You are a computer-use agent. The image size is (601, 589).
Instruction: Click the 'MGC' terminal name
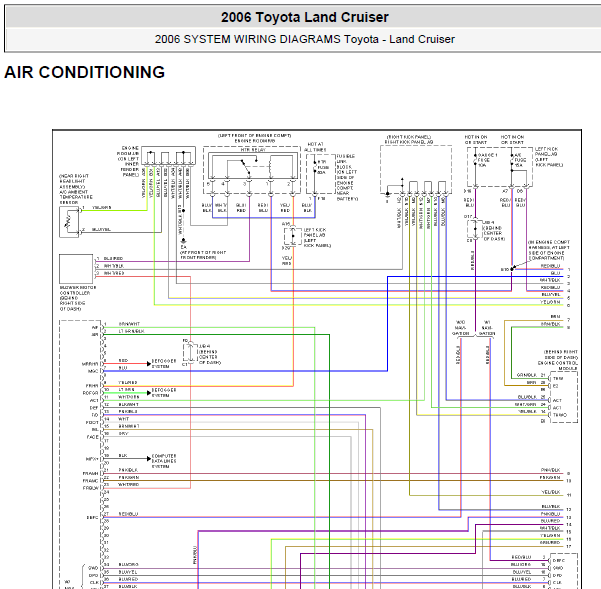tap(93, 371)
